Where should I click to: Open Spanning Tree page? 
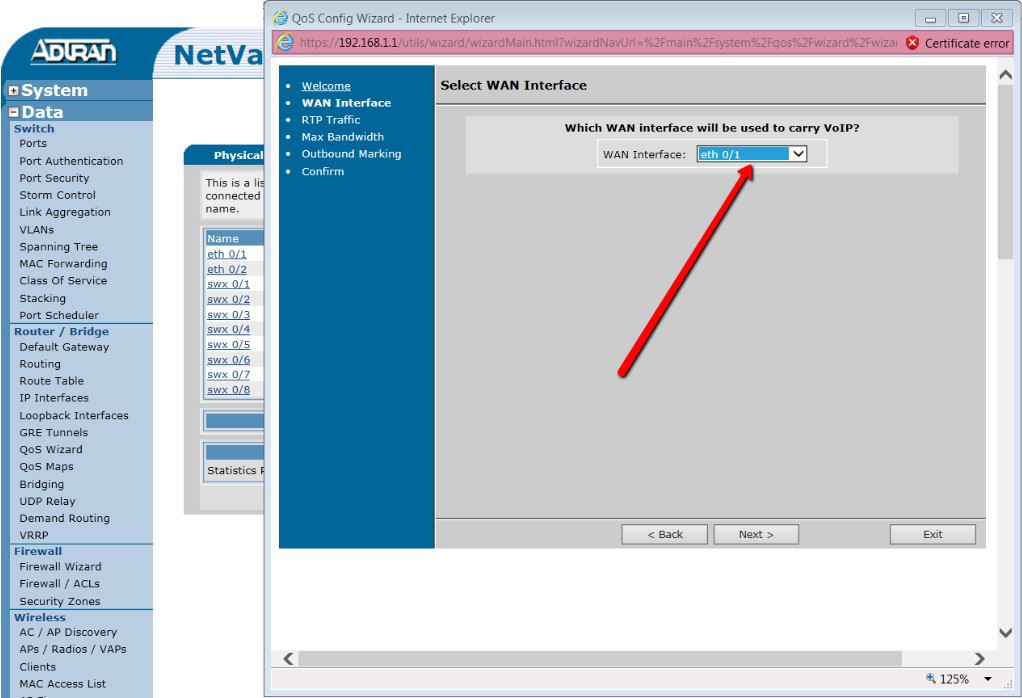click(x=59, y=246)
